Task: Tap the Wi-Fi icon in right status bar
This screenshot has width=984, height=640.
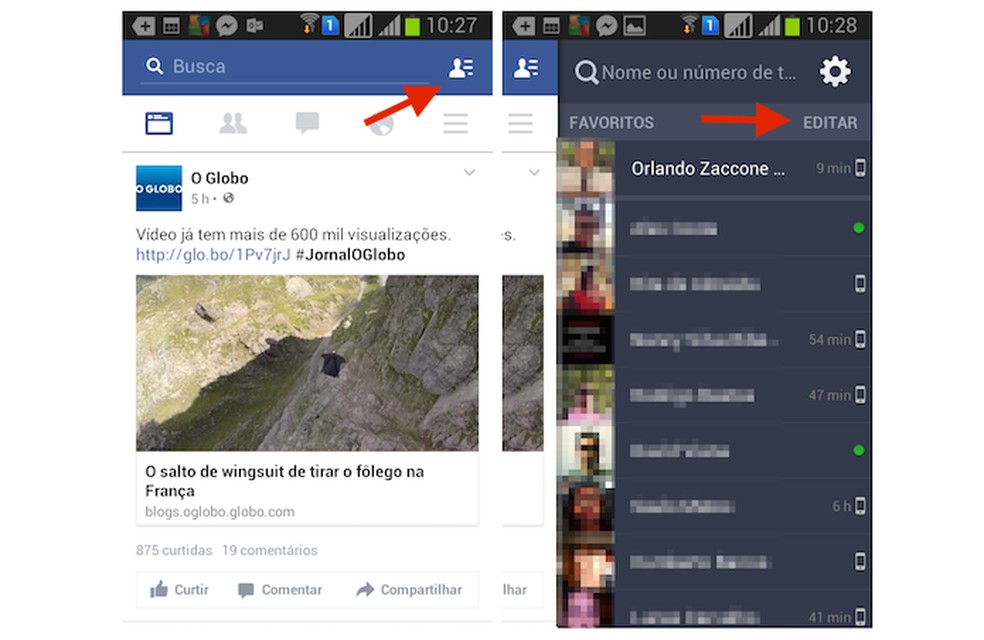Action: (689, 26)
